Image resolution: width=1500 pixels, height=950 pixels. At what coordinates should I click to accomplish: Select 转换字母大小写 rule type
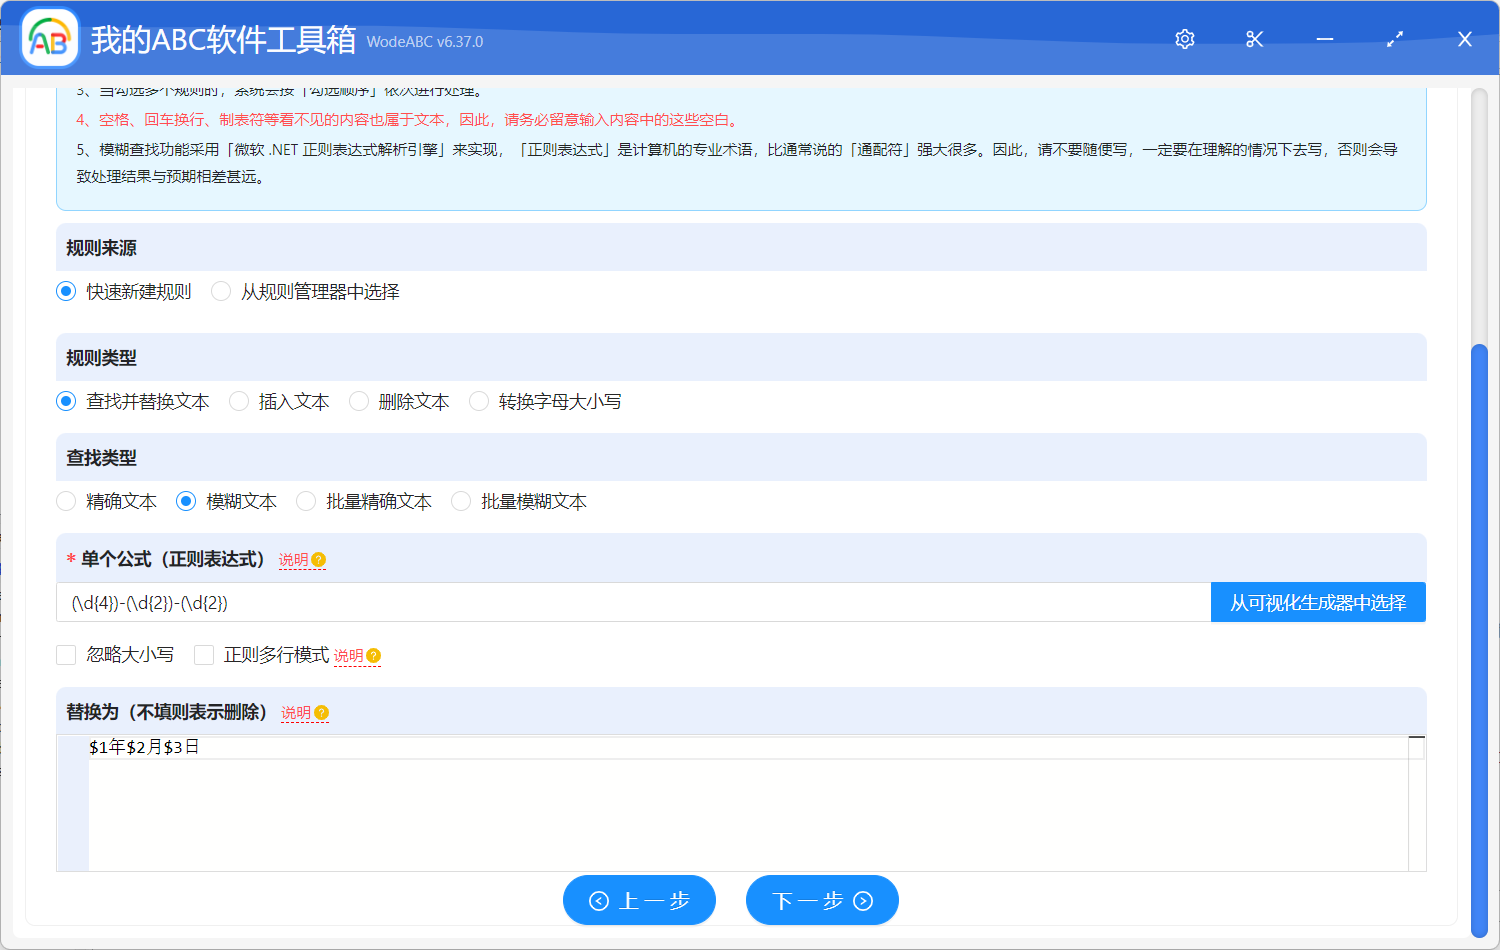point(480,402)
